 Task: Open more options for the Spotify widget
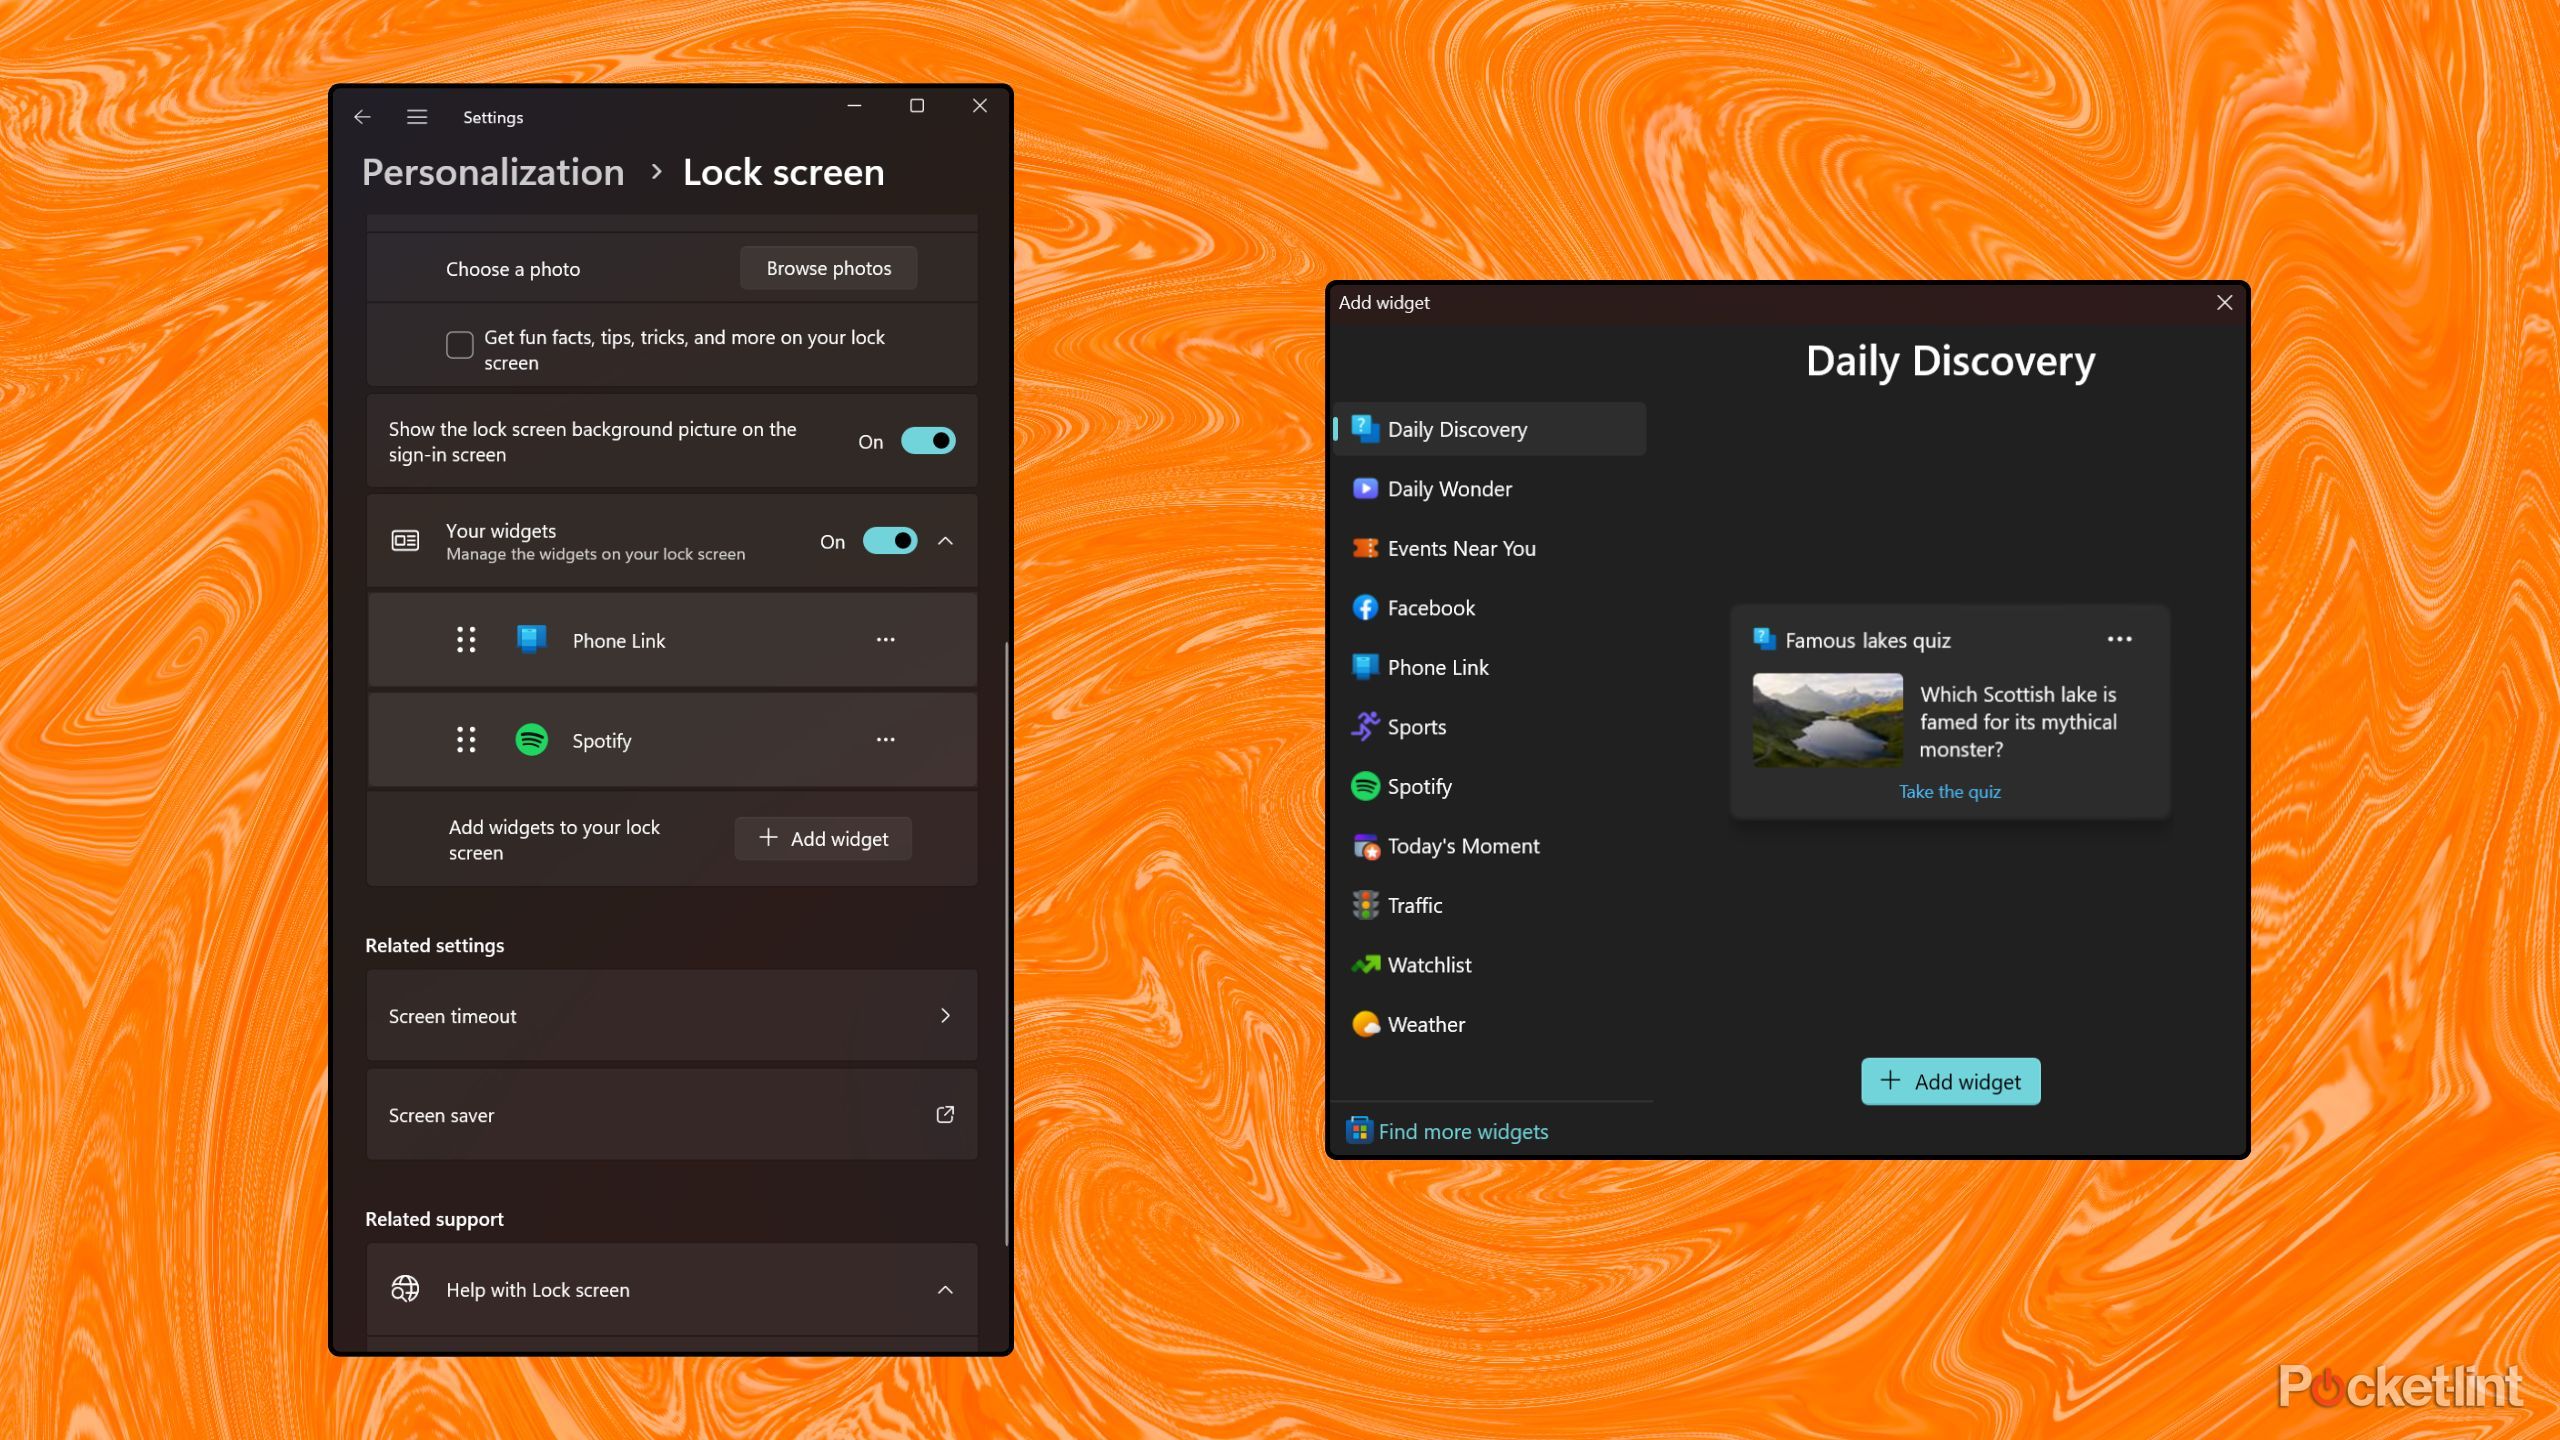coord(886,740)
